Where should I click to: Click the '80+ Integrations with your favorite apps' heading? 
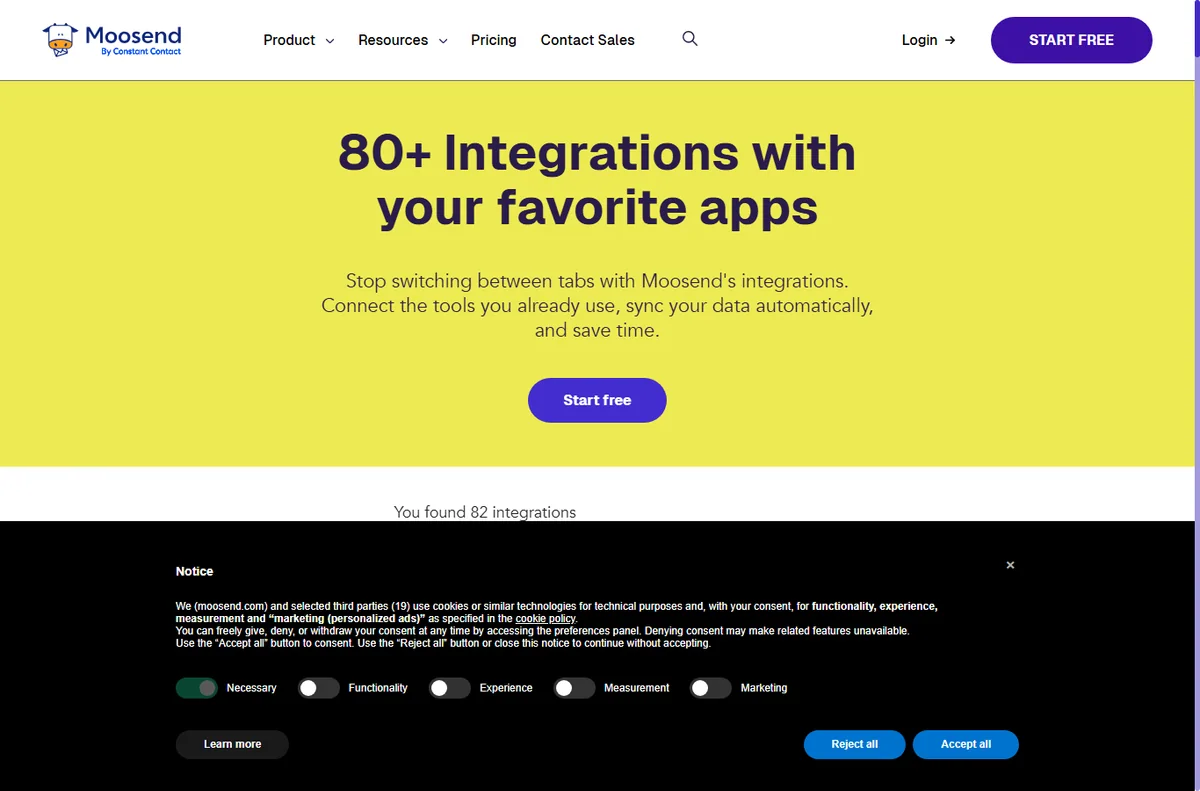597,180
